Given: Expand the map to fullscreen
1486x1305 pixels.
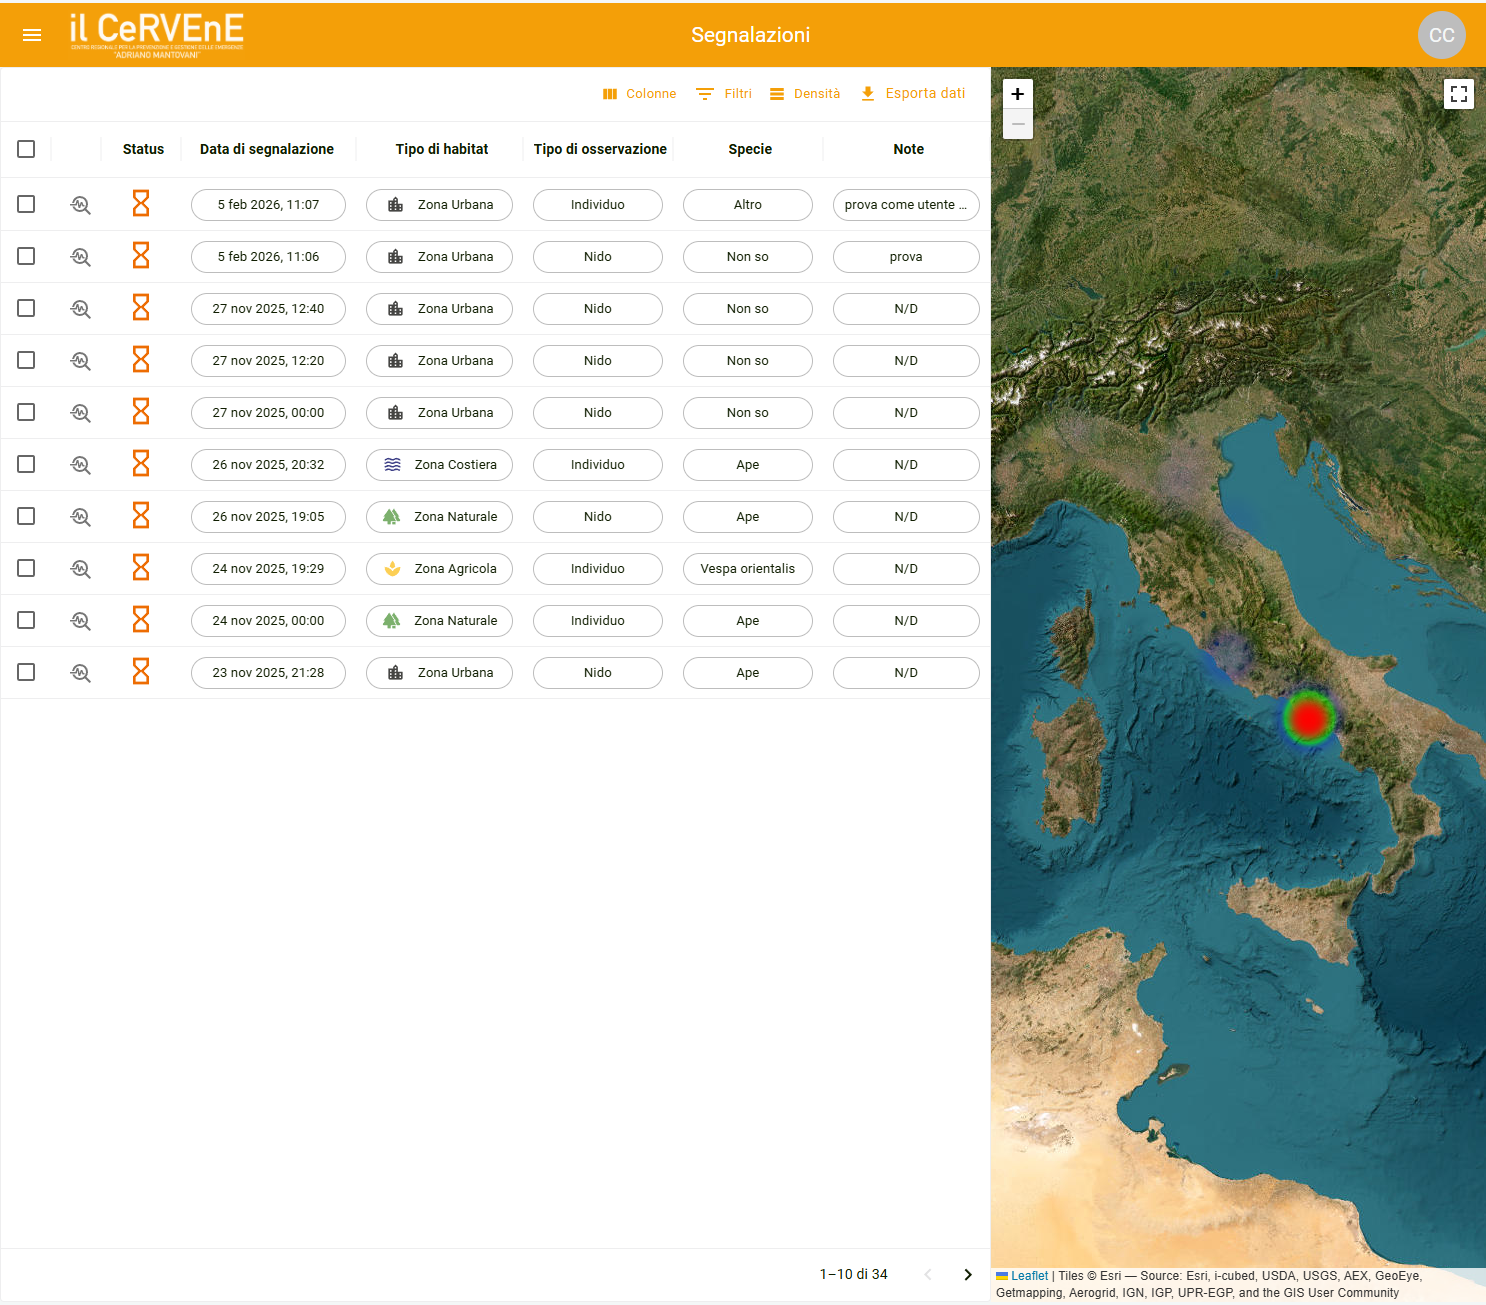Looking at the screenshot, I should tap(1459, 93).
